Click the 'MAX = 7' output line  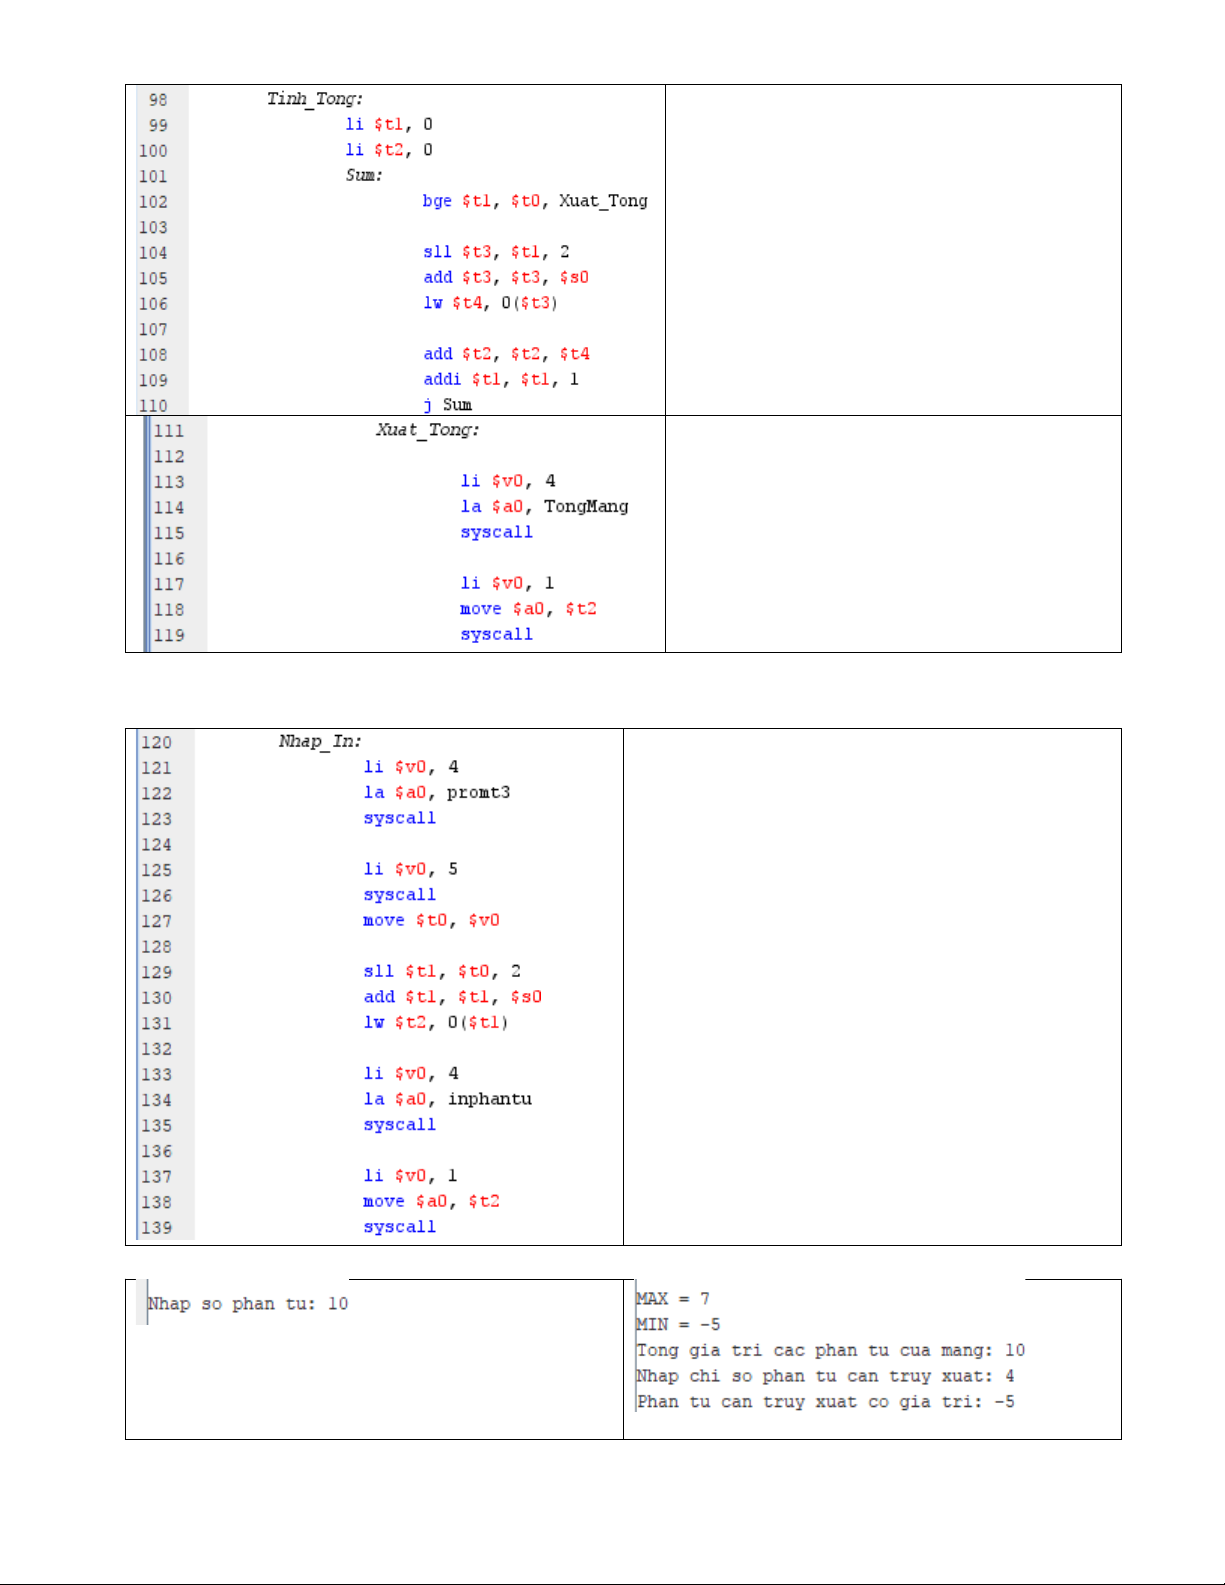coord(673,1298)
